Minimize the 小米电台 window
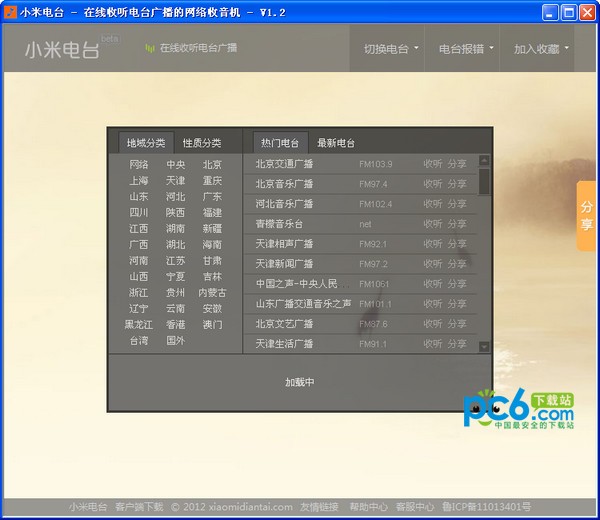The width and height of the screenshot is (600, 520). (550, 12)
